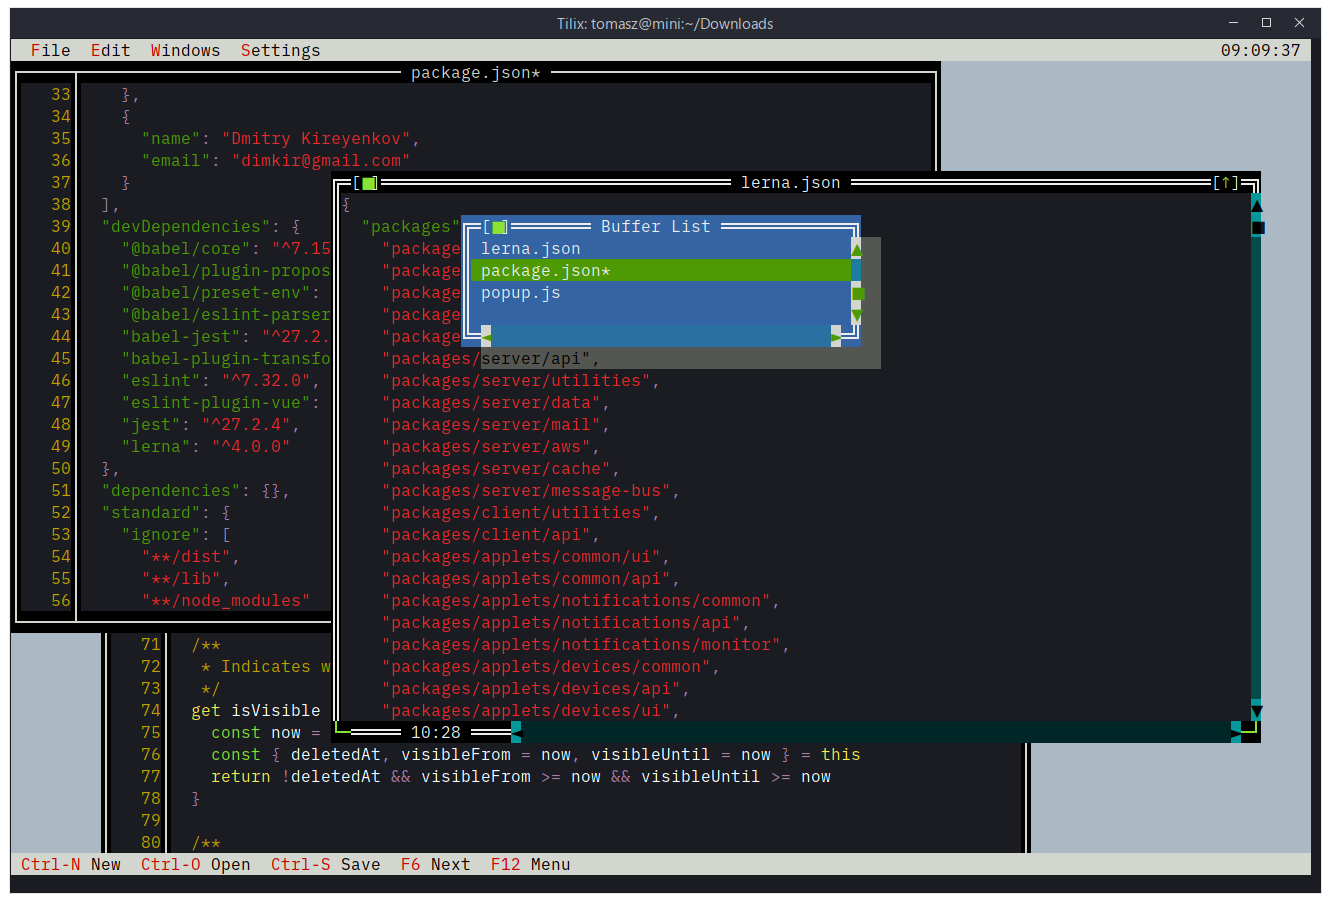Viewport: 1331px width, 903px height.
Task: Click the scrollbar down arrow in lerna.json window
Action: [1256, 711]
